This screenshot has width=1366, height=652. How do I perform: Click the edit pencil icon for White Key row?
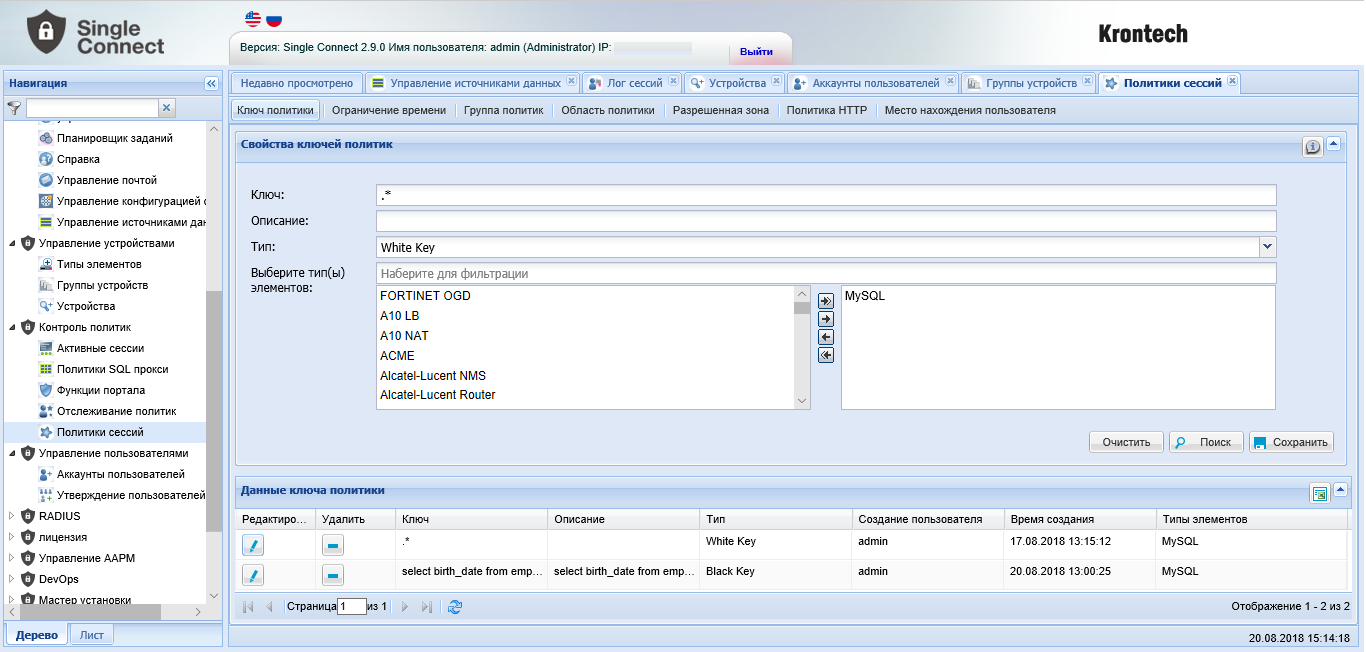pyautogui.click(x=254, y=544)
